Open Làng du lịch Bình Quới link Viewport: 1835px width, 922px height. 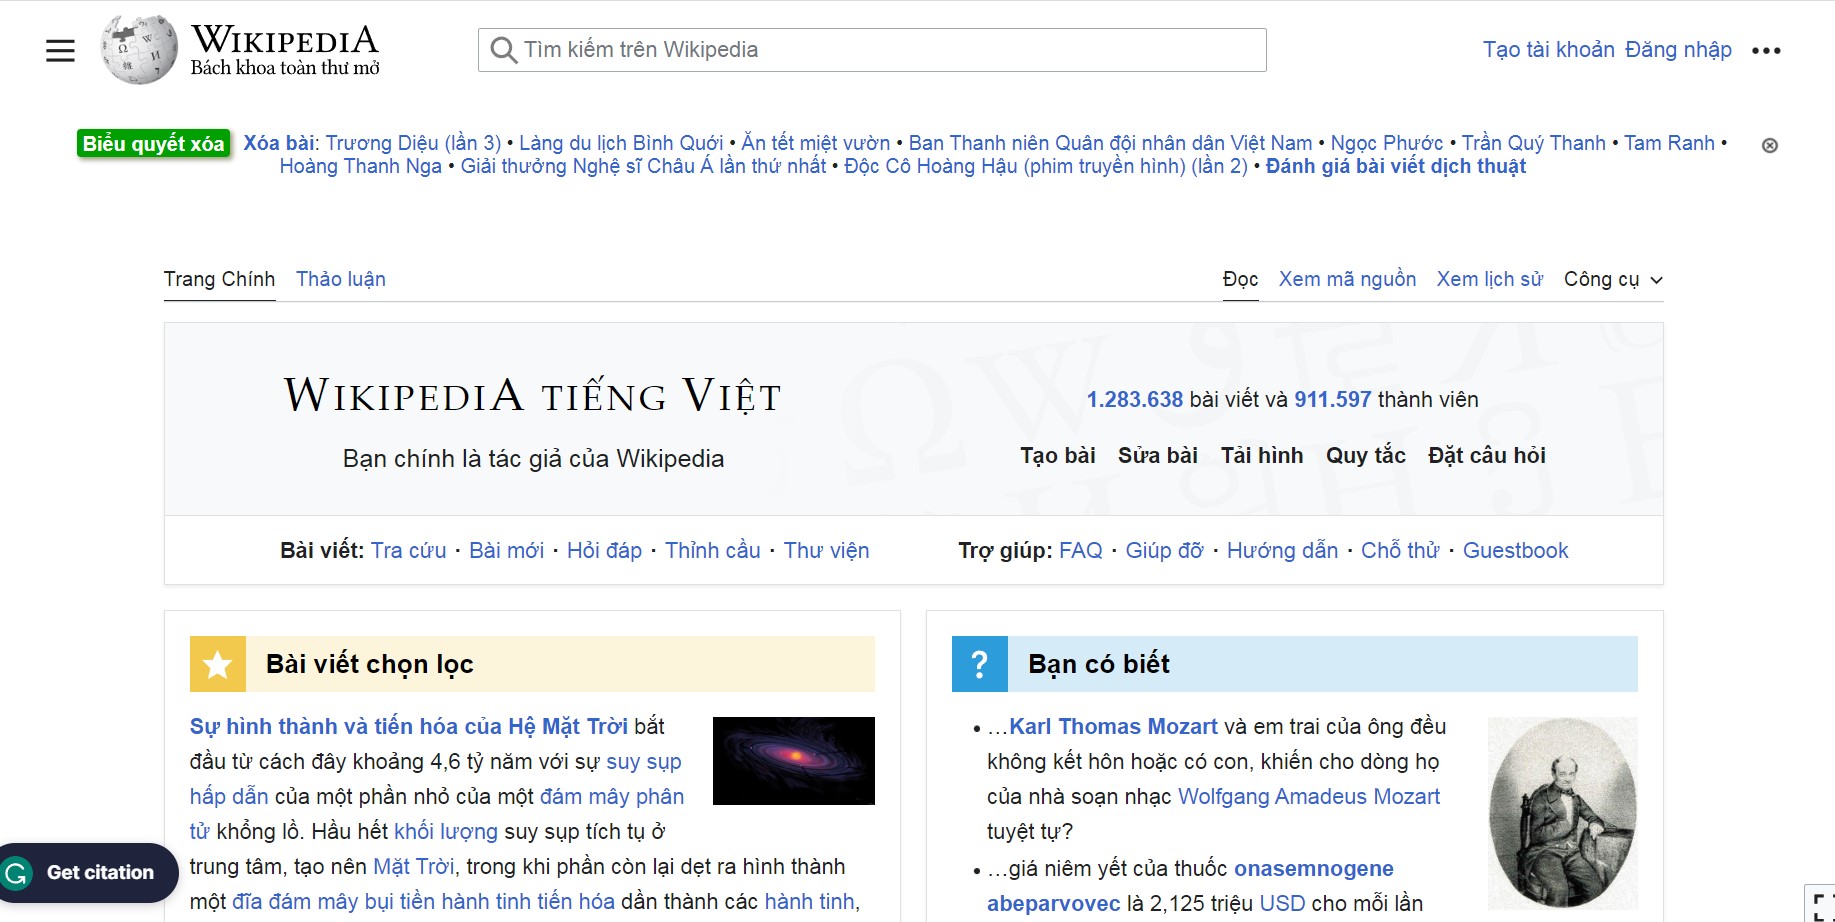[x=621, y=143]
